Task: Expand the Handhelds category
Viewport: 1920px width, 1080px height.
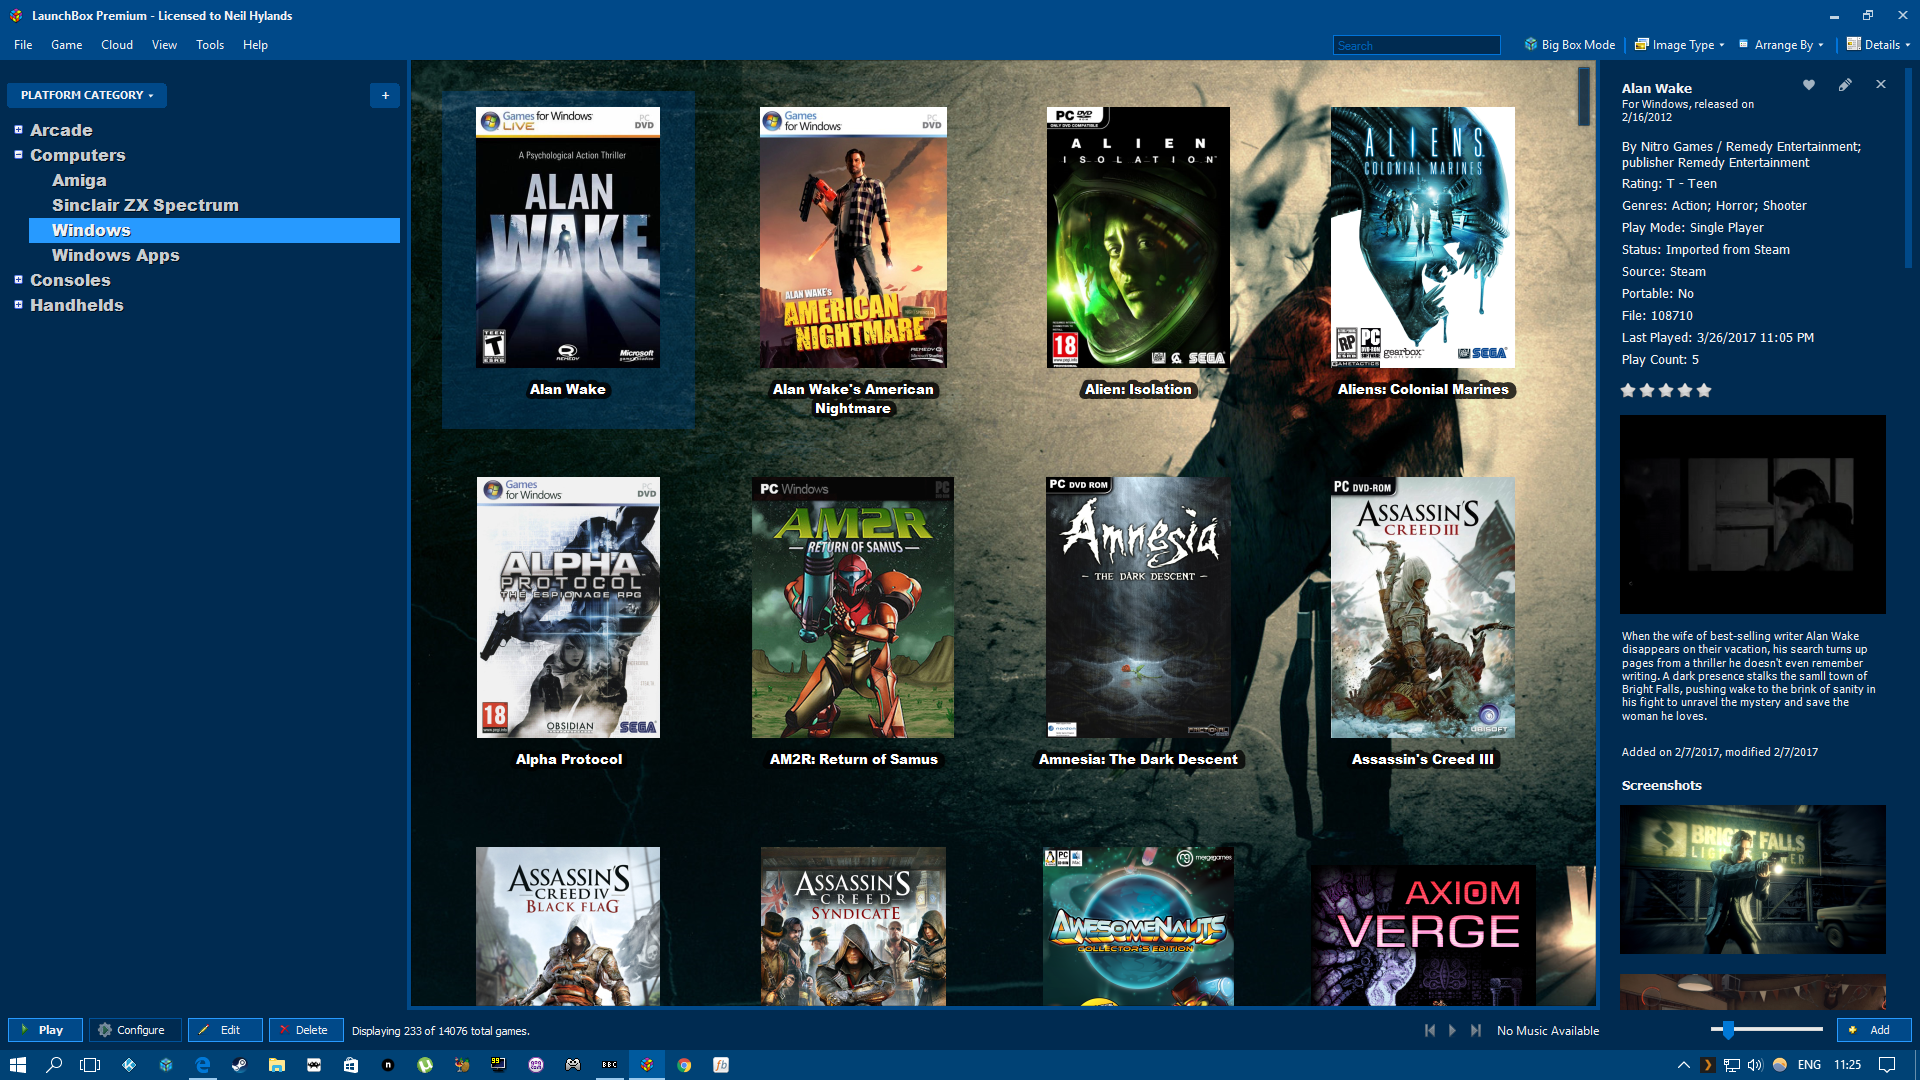Action: [18, 304]
